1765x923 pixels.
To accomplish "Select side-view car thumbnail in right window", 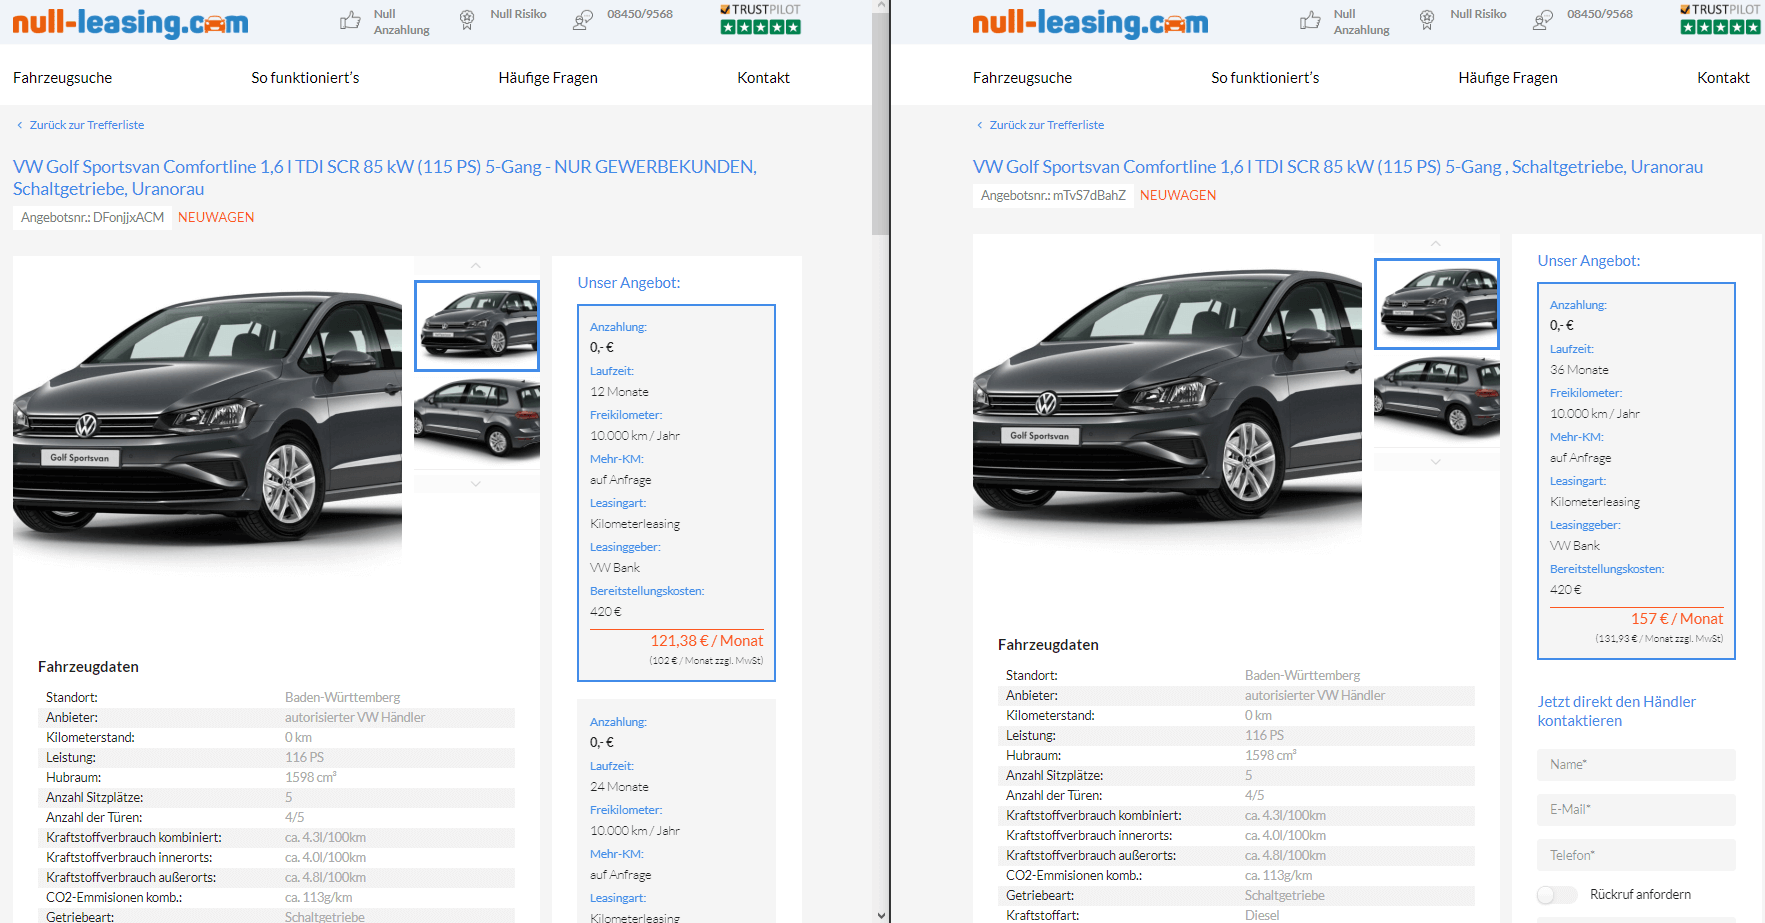I will click(x=1437, y=397).
